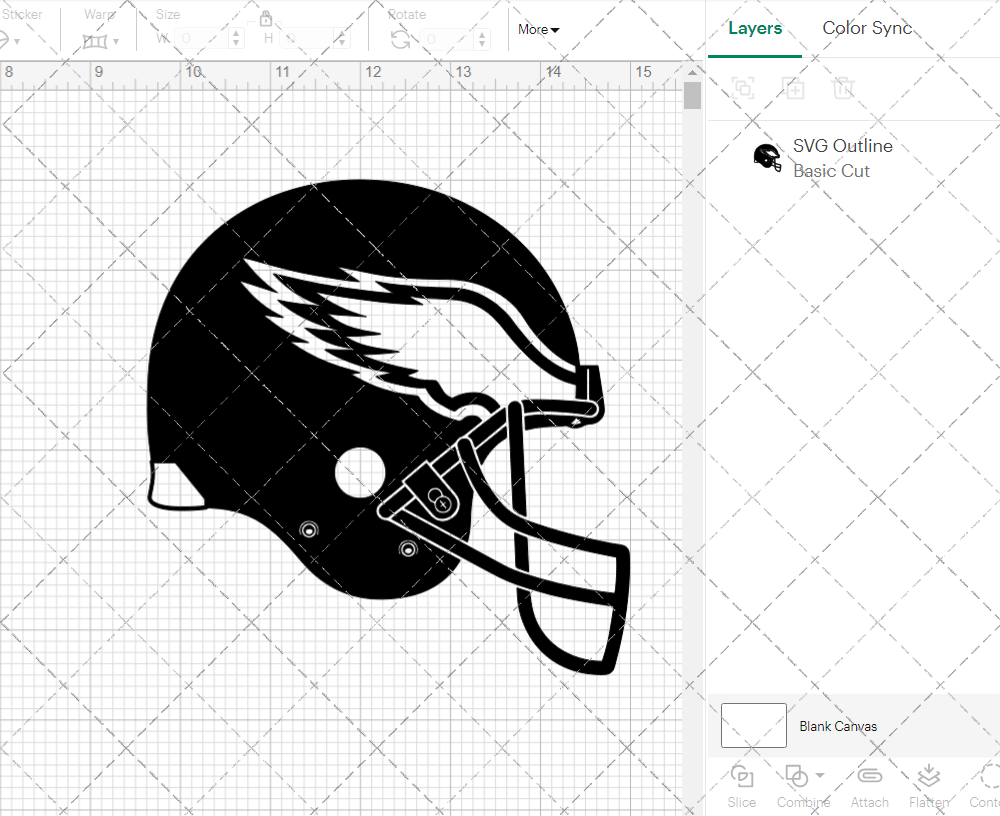The width and height of the screenshot is (1000, 816).
Task: Open the More dropdown menu
Action: [538, 30]
